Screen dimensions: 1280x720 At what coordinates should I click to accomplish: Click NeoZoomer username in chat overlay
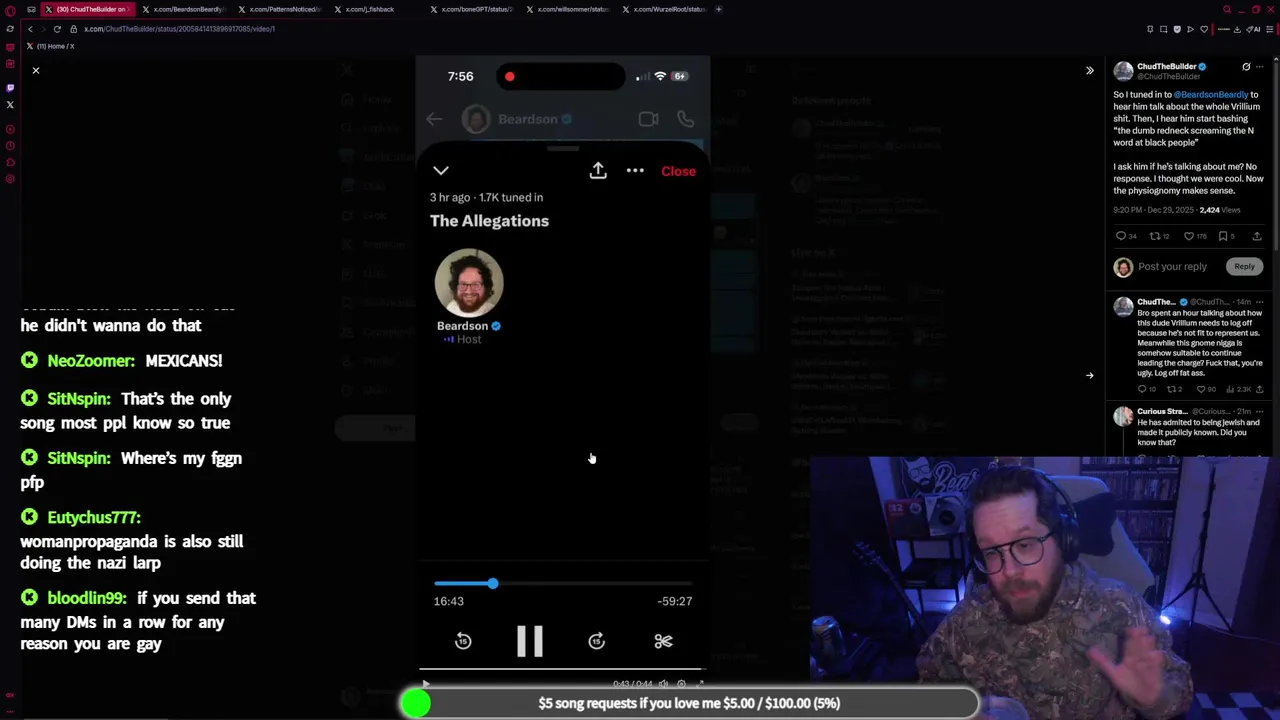pyautogui.click(x=91, y=361)
